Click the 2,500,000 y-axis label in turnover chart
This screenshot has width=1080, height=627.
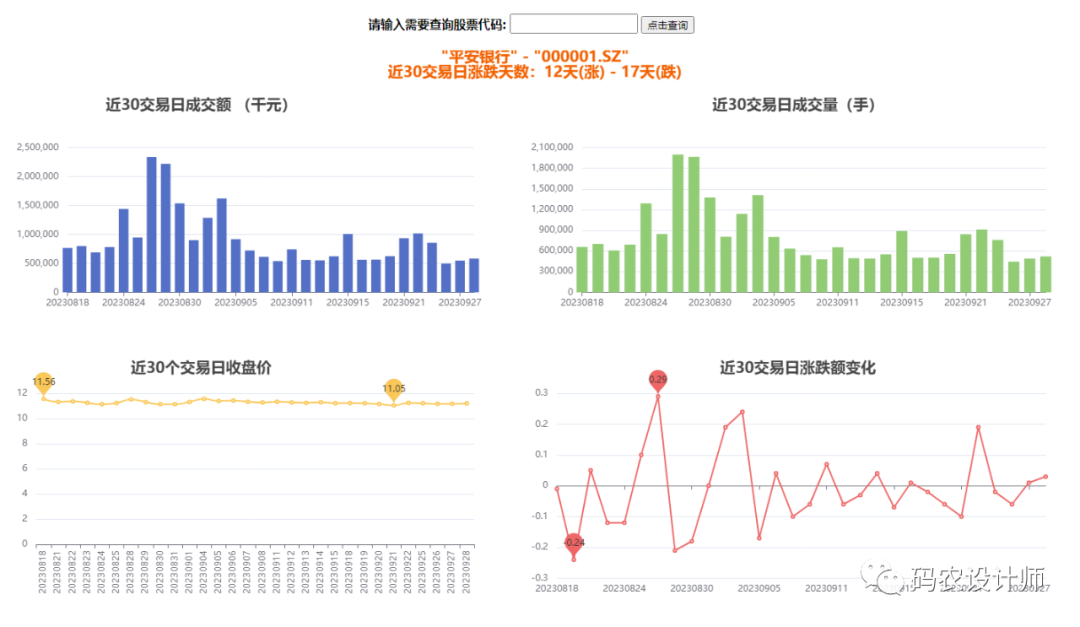(38, 147)
